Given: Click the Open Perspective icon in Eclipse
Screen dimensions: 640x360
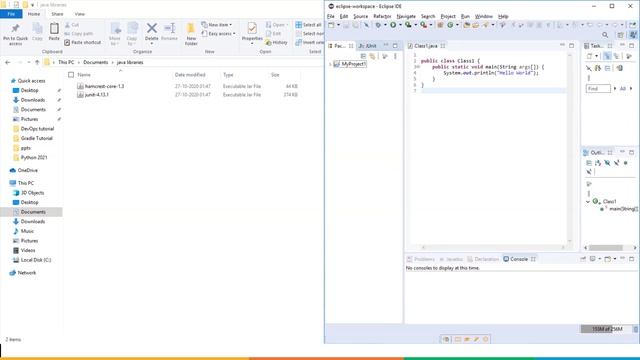Looking at the screenshot, I should (621, 35).
